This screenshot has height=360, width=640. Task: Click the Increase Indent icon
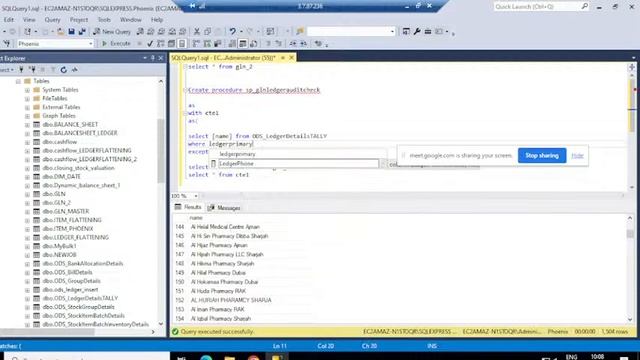click(304, 44)
